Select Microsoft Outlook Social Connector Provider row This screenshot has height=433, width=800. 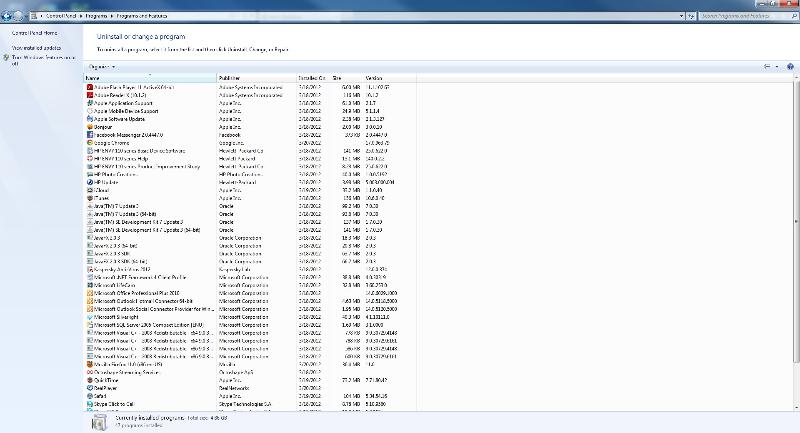250,309
